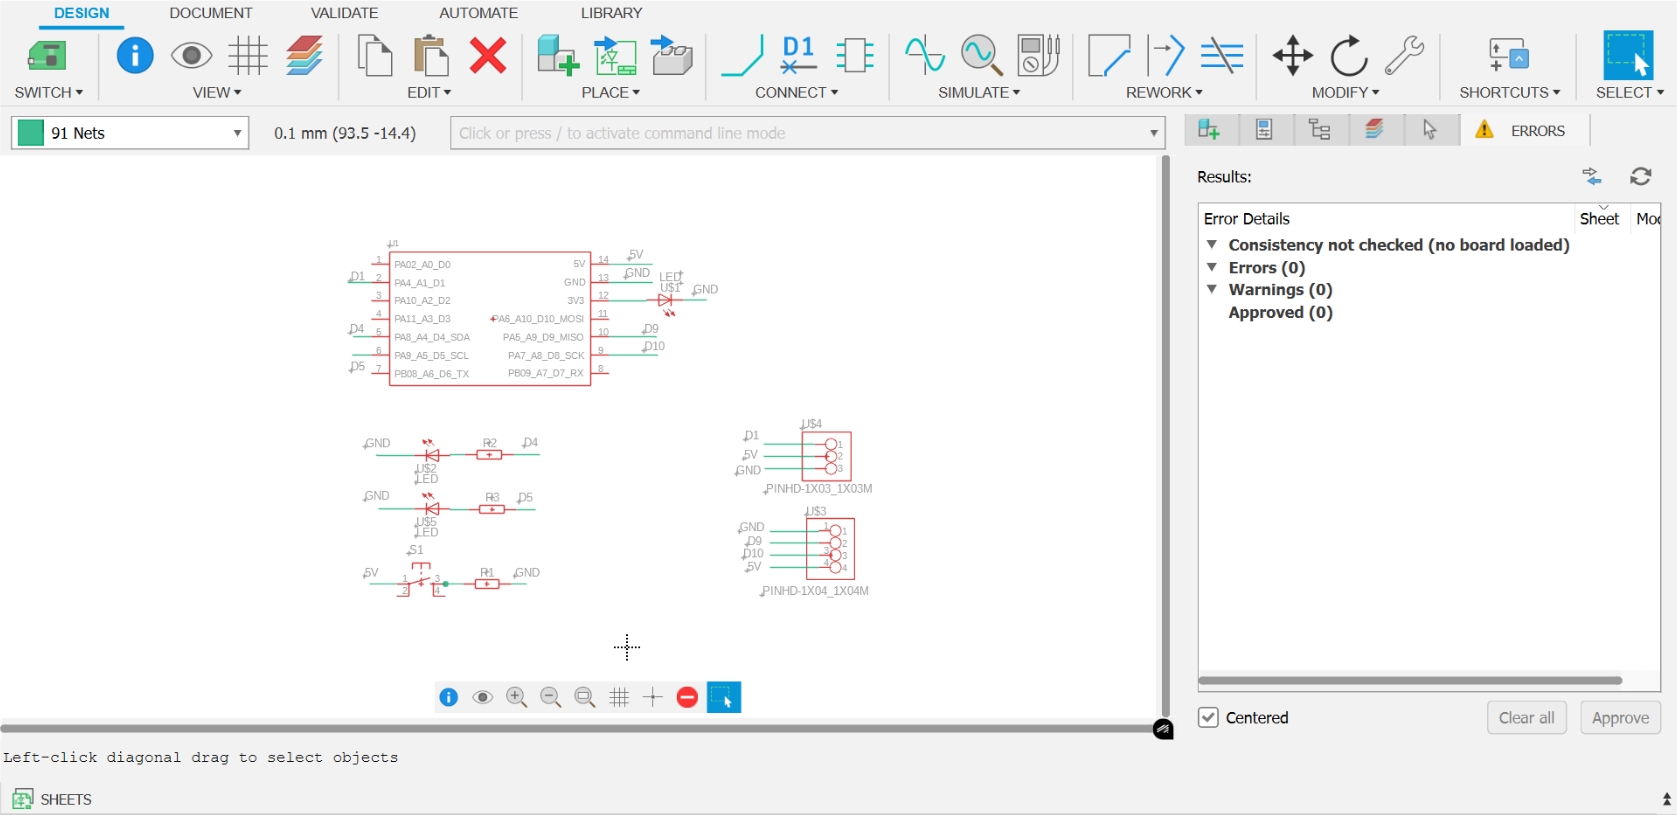Select the Net draw tool
The image size is (1677, 815).
pos(743,56)
